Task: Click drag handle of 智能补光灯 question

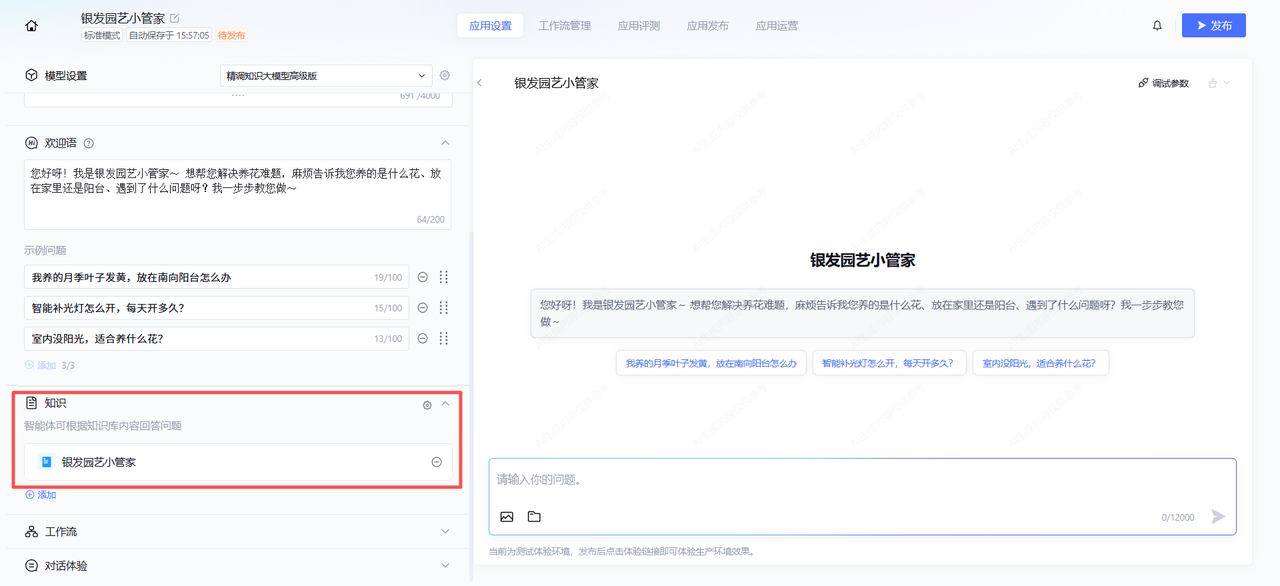Action: tap(444, 308)
